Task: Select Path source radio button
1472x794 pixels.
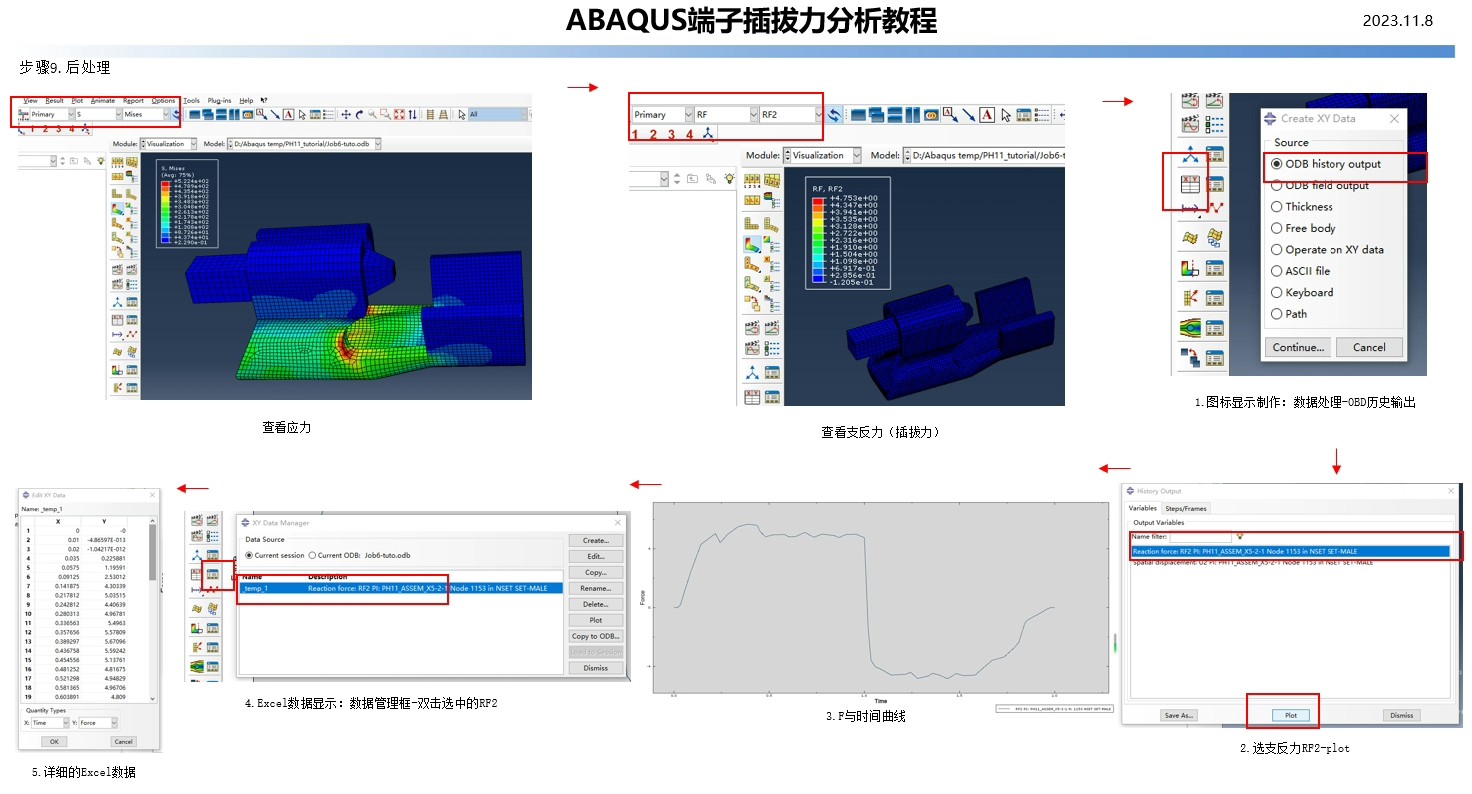Action: (x=1276, y=314)
